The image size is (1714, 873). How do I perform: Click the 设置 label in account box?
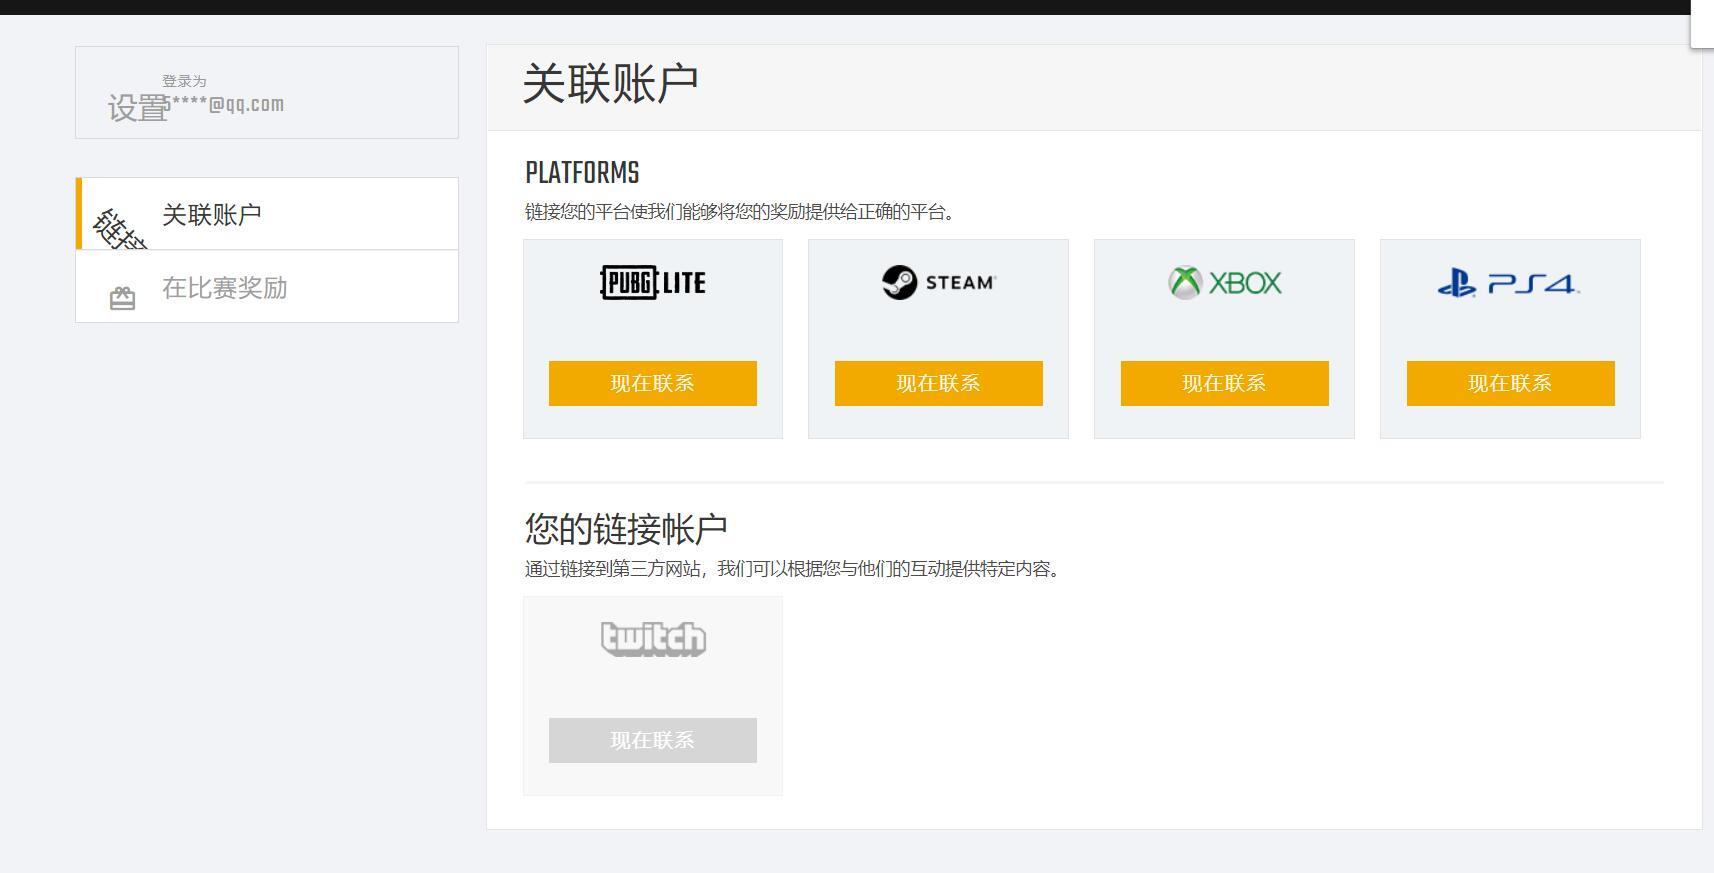coord(138,108)
